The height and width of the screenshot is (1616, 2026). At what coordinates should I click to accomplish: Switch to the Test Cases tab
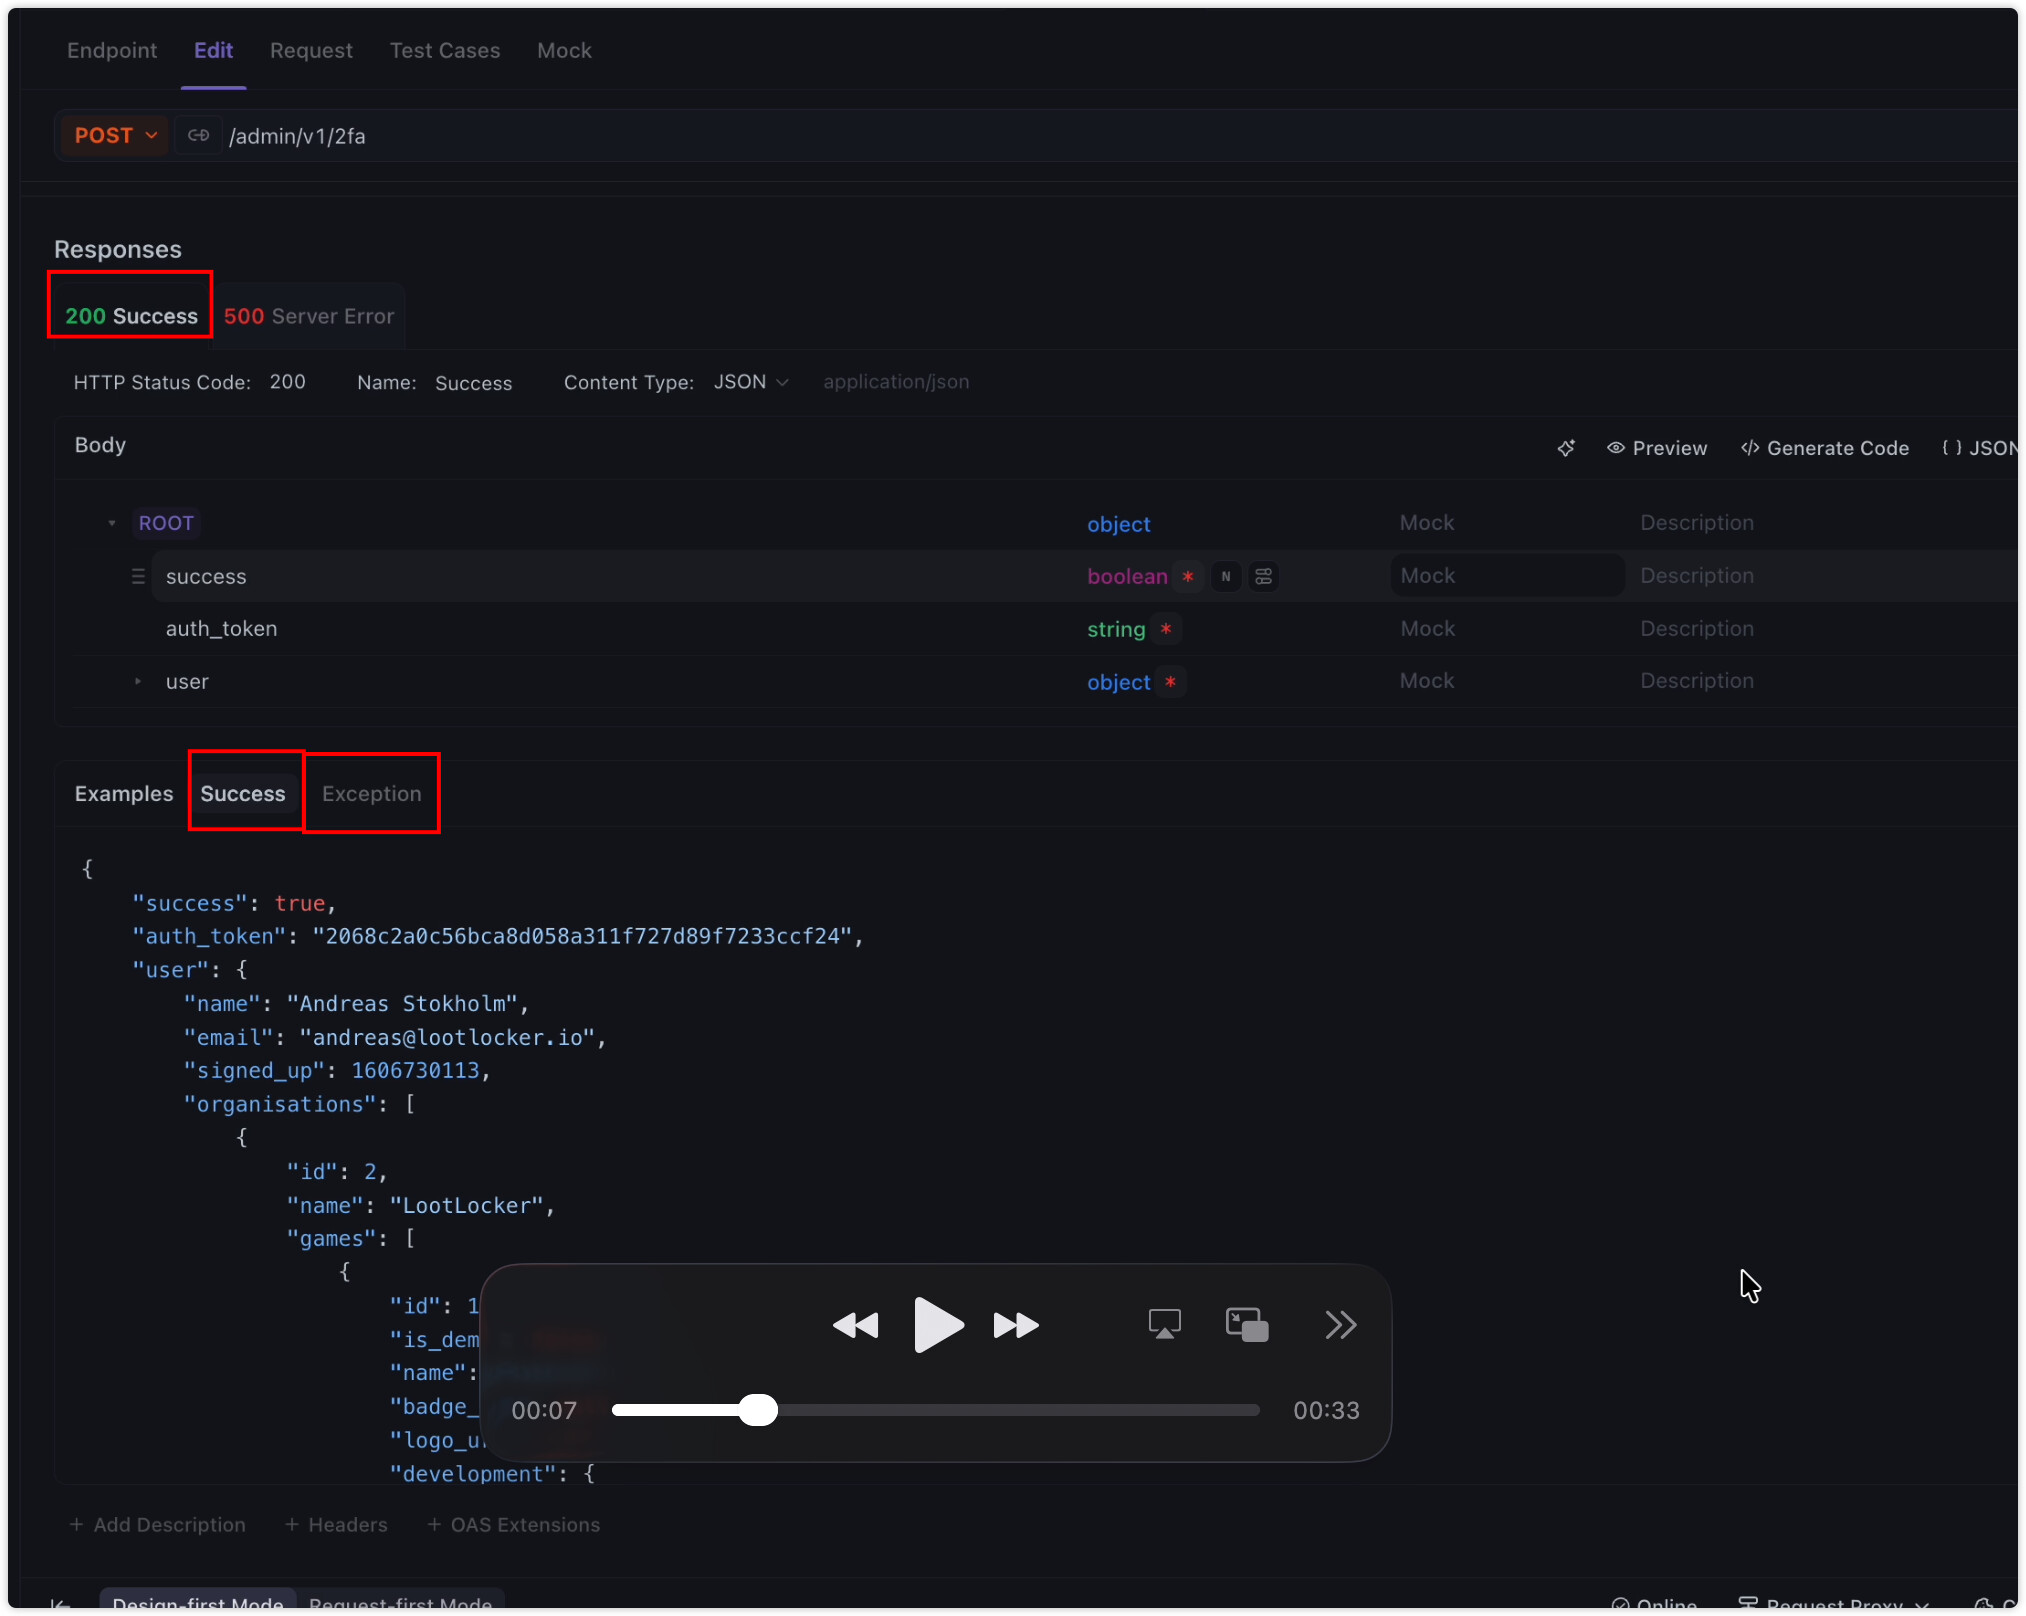tap(444, 50)
